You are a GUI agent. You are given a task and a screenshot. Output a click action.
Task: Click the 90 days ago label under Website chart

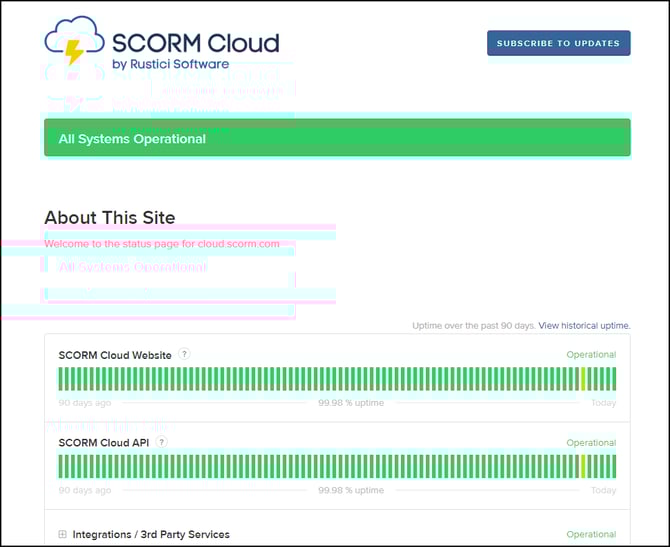click(x=85, y=403)
